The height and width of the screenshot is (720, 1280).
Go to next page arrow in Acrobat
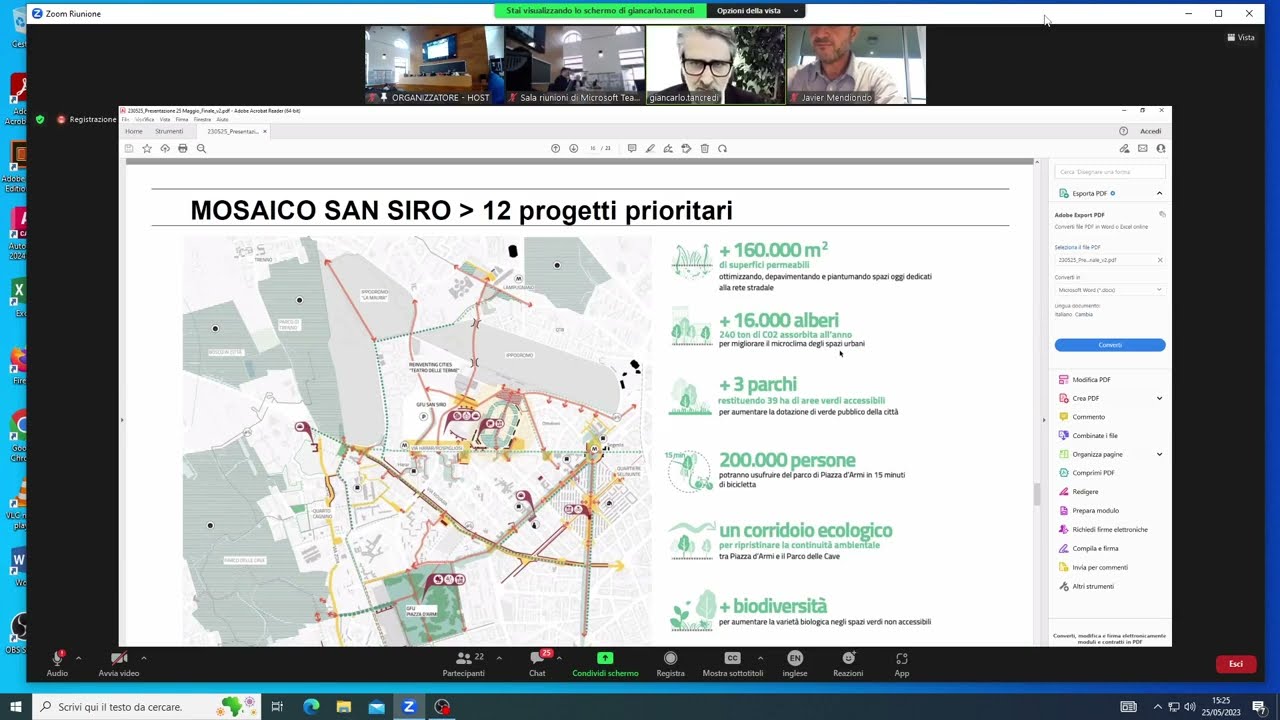pos(574,148)
